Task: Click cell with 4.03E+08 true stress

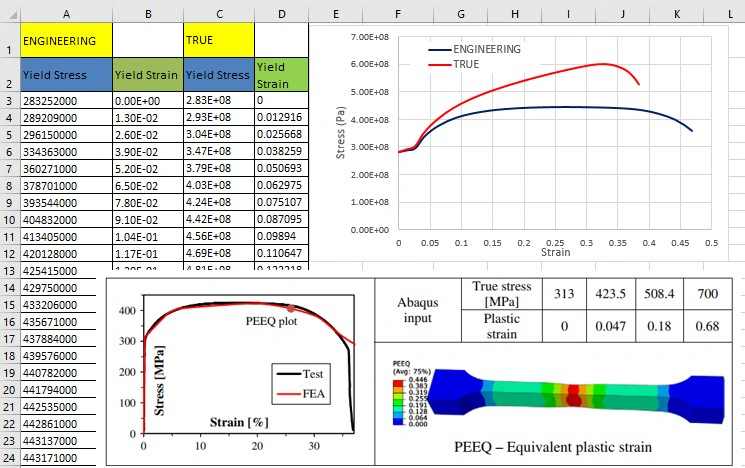Action: tap(219, 186)
